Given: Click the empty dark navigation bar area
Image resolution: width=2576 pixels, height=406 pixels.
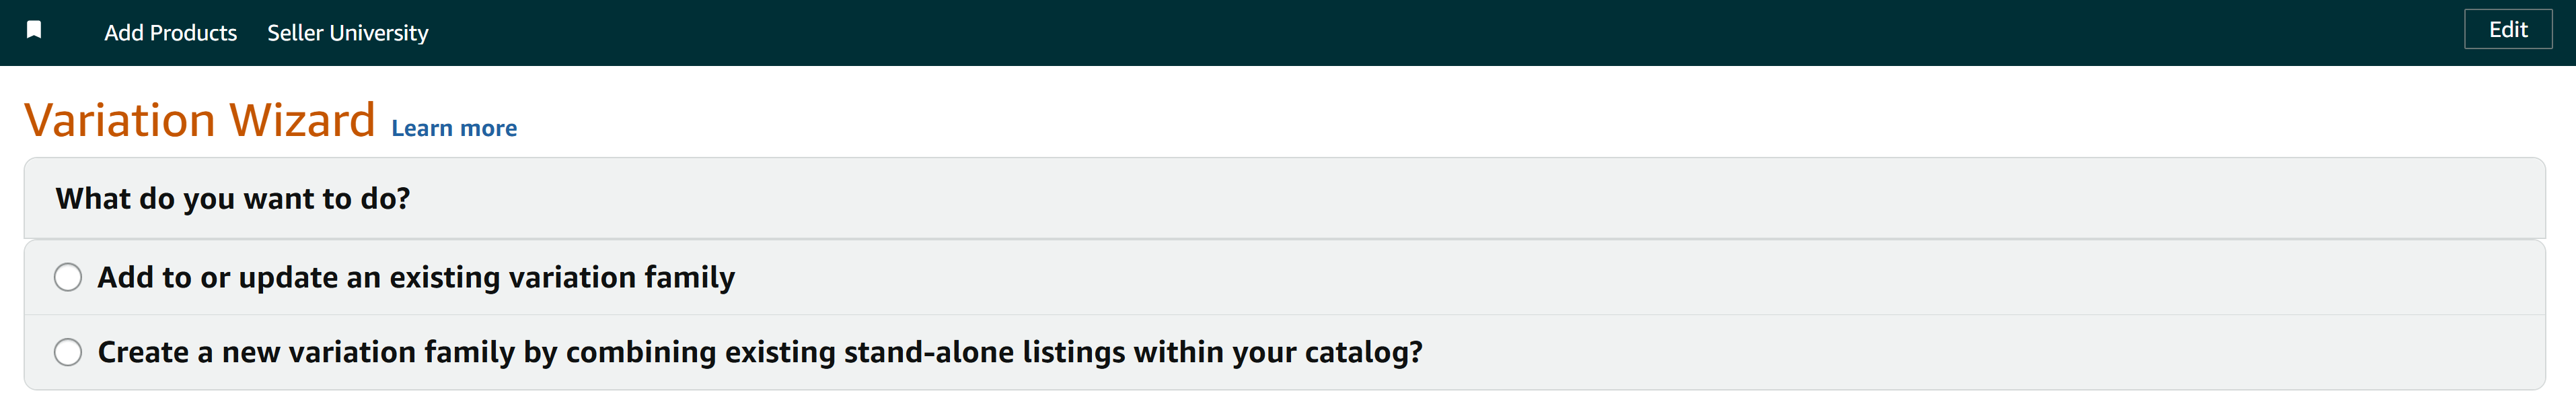Looking at the screenshot, I should coord(1400,33).
